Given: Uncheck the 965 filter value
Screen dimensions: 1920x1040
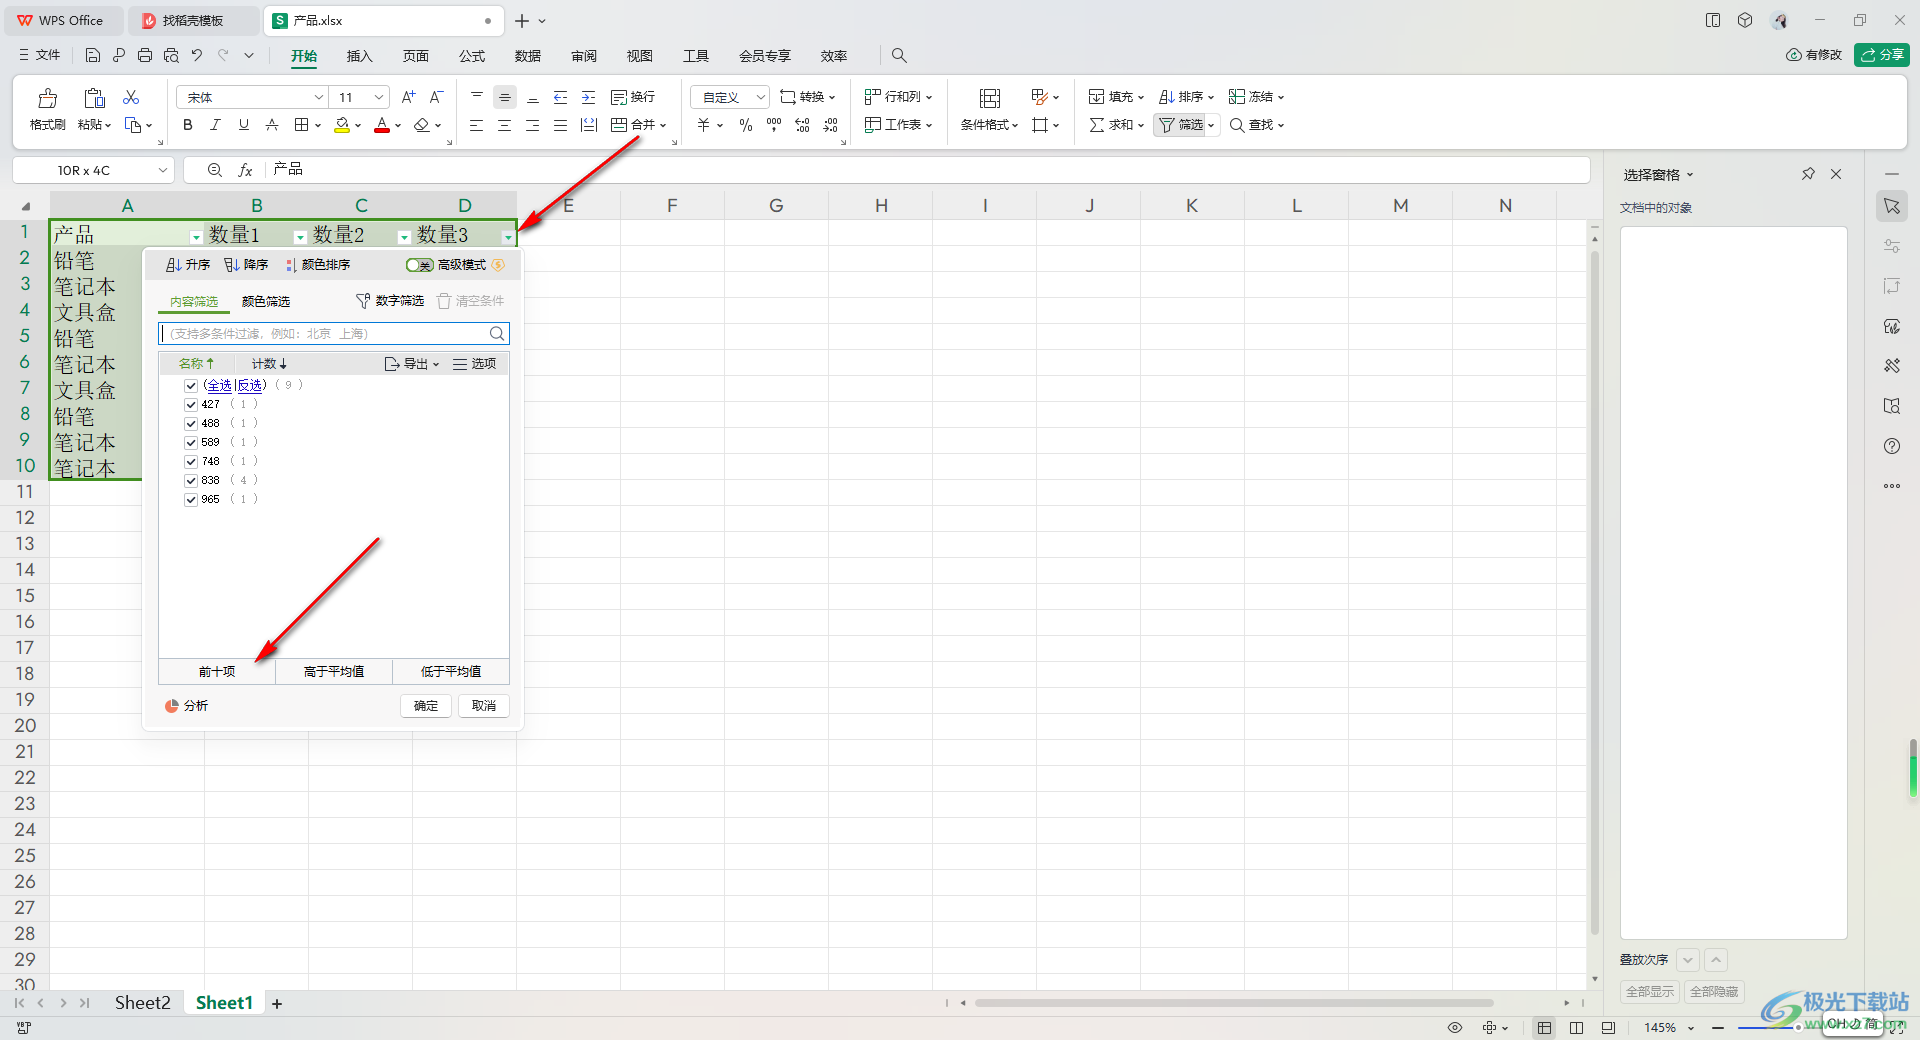Looking at the screenshot, I should click(191, 500).
